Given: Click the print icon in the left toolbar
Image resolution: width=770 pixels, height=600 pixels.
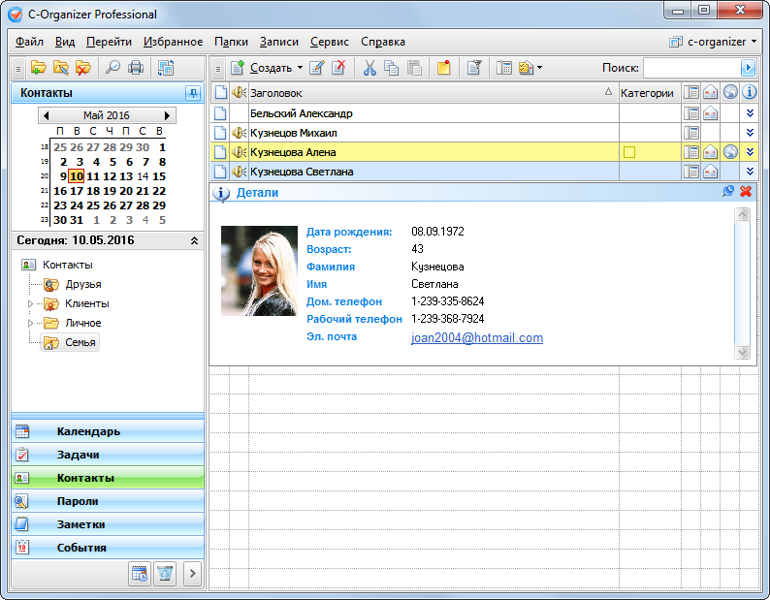Looking at the screenshot, I should click(136, 68).
